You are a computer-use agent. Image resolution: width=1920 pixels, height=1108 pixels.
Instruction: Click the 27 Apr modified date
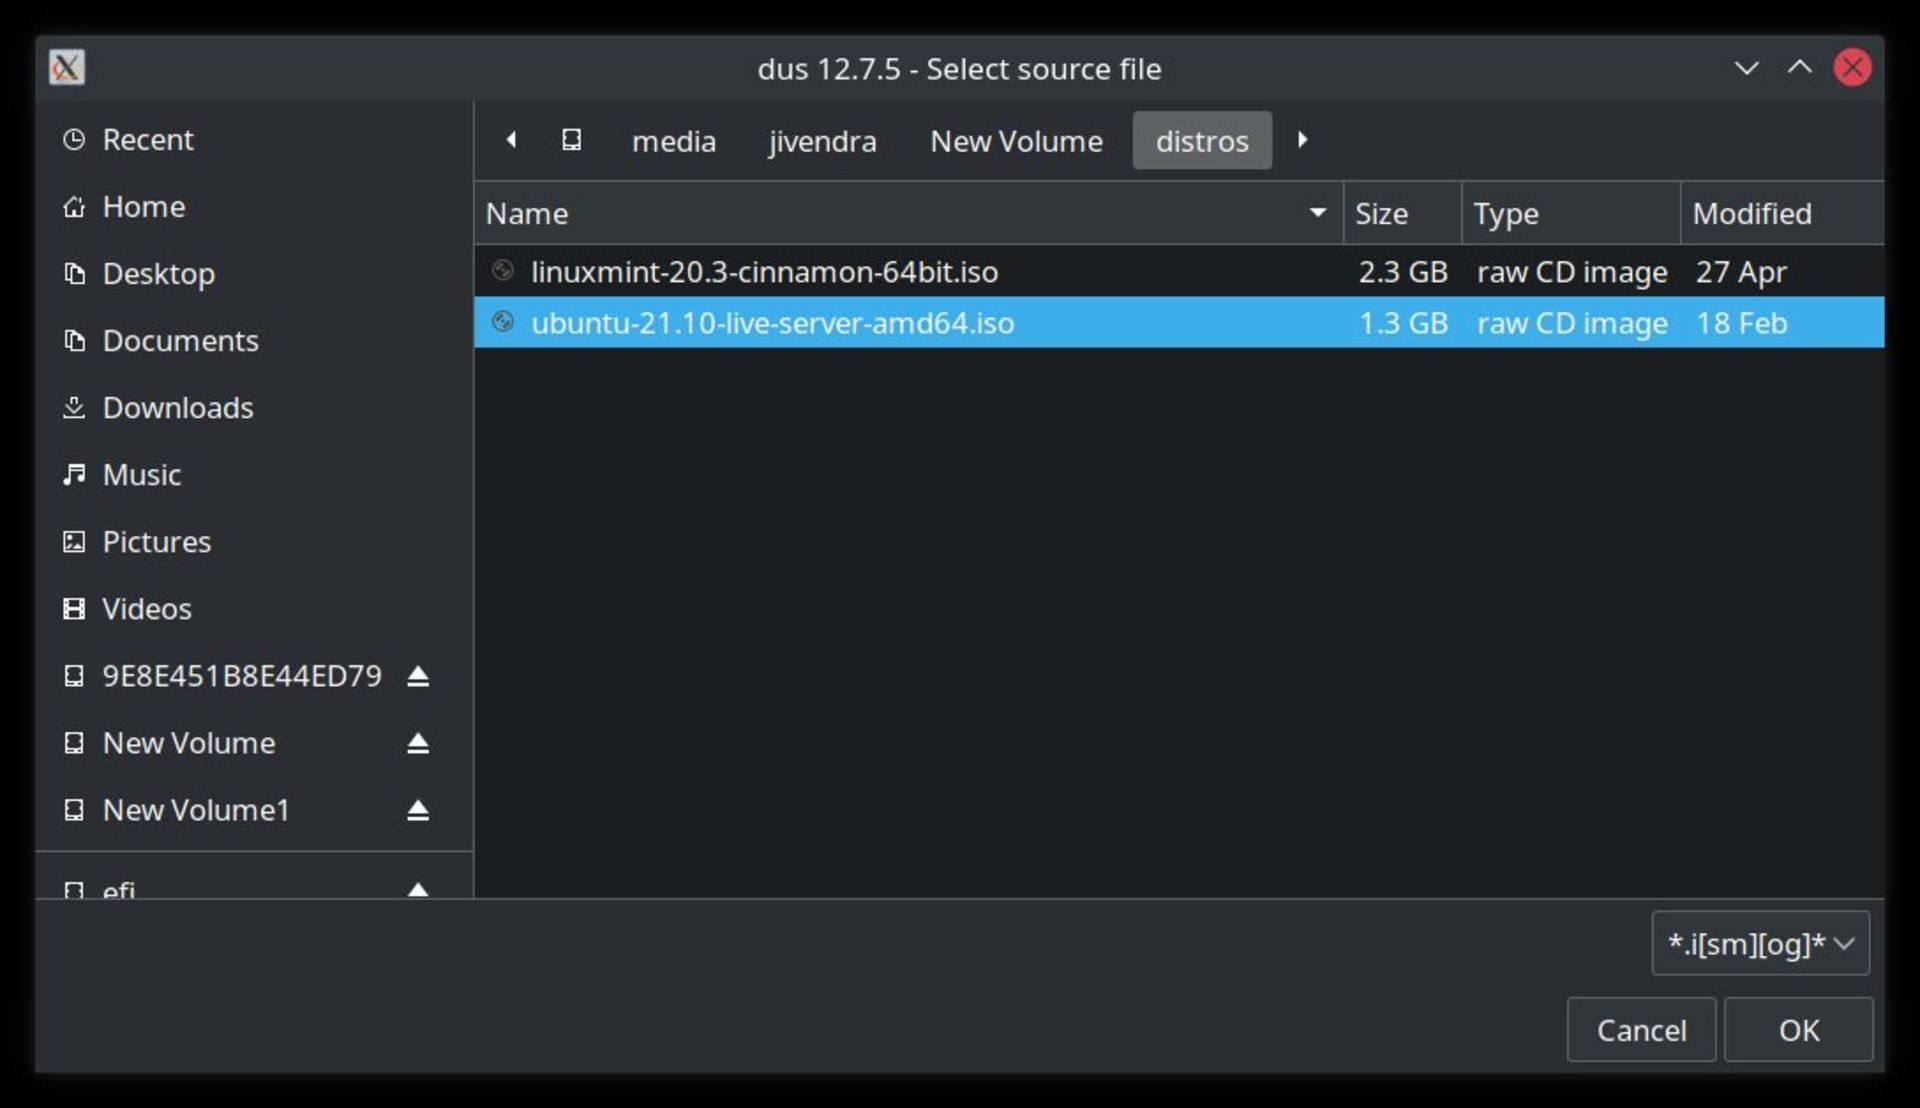(x=1741, y=272)
